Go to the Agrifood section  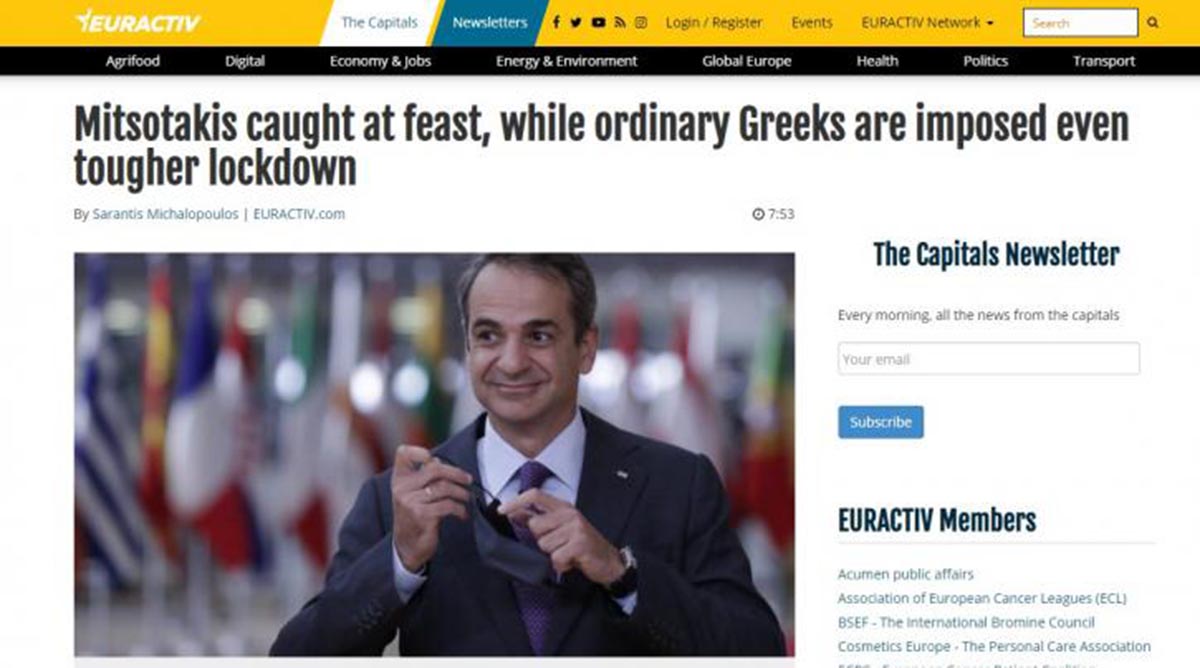tap(133, 61)
